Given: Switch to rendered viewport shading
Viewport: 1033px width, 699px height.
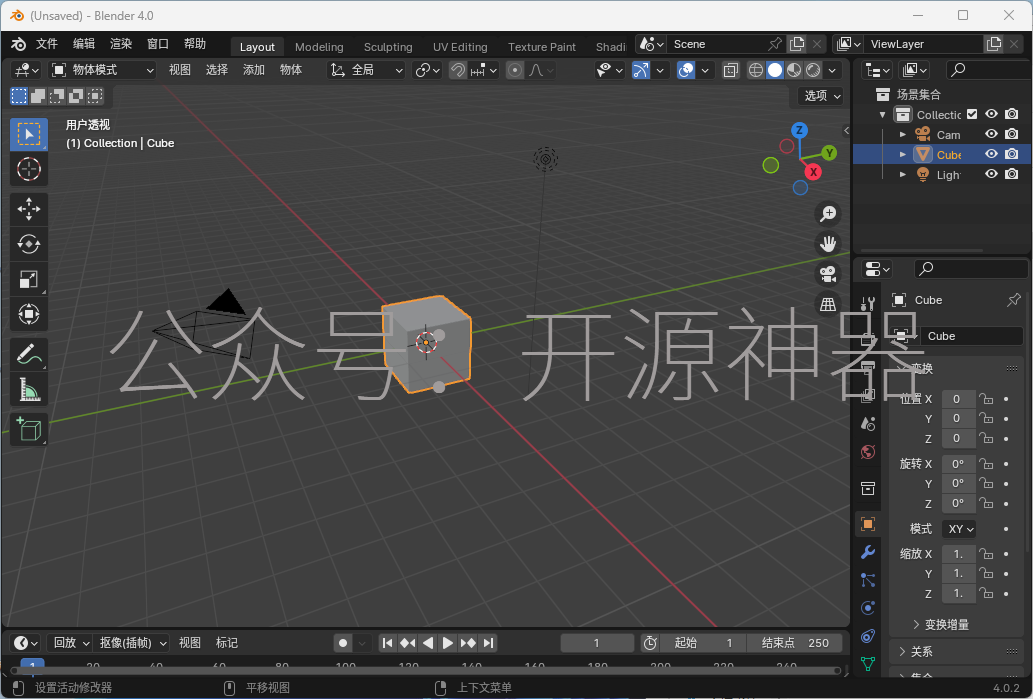Looking at the screenshot, I should tap(814, 70).
